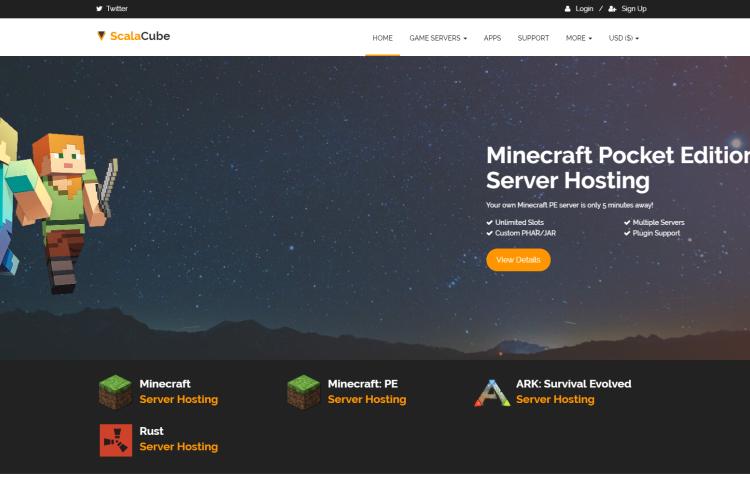Select the Minecraft grass block icon
The image size is (750, 500).
(x=115, y=392)
